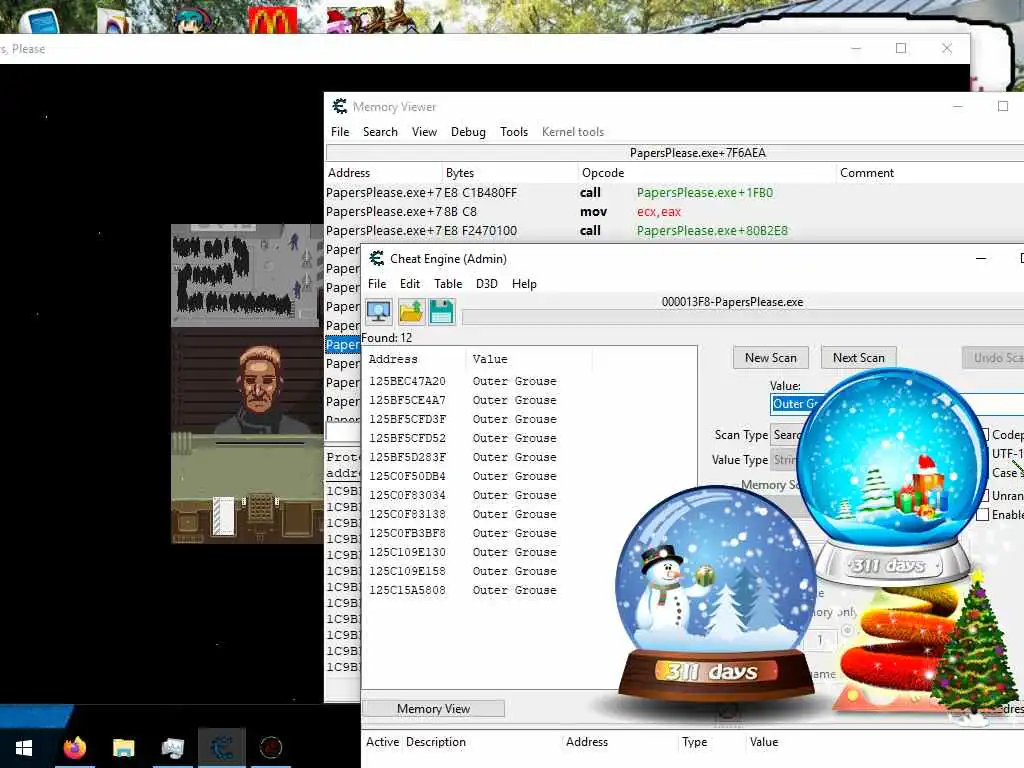Open the Value Type dropdown
Viewport: 1024px width, 768px height.
tap(786, 460)
